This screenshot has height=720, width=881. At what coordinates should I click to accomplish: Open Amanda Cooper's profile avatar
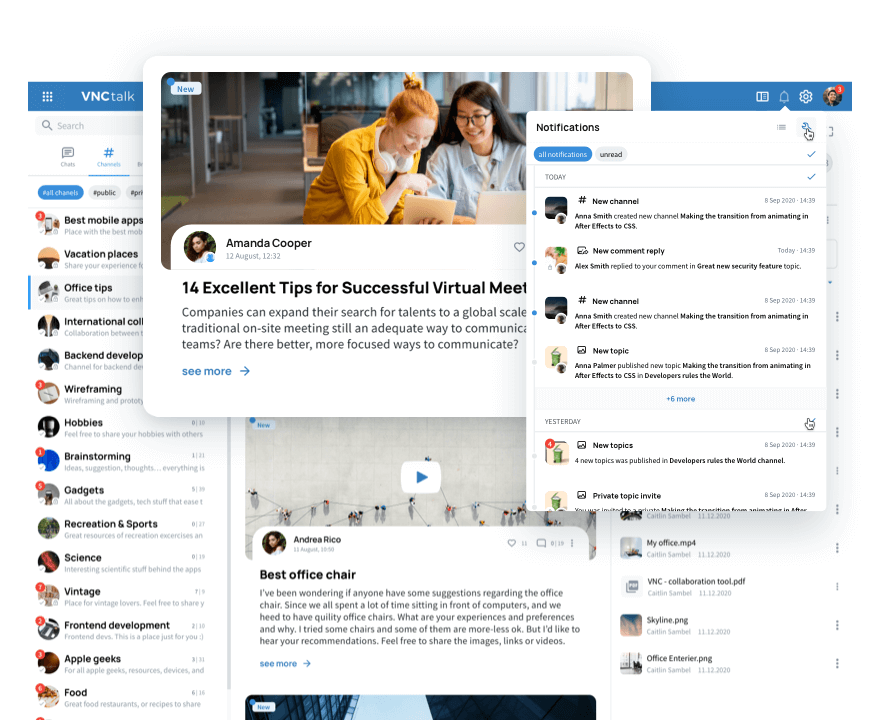point(200,247)
